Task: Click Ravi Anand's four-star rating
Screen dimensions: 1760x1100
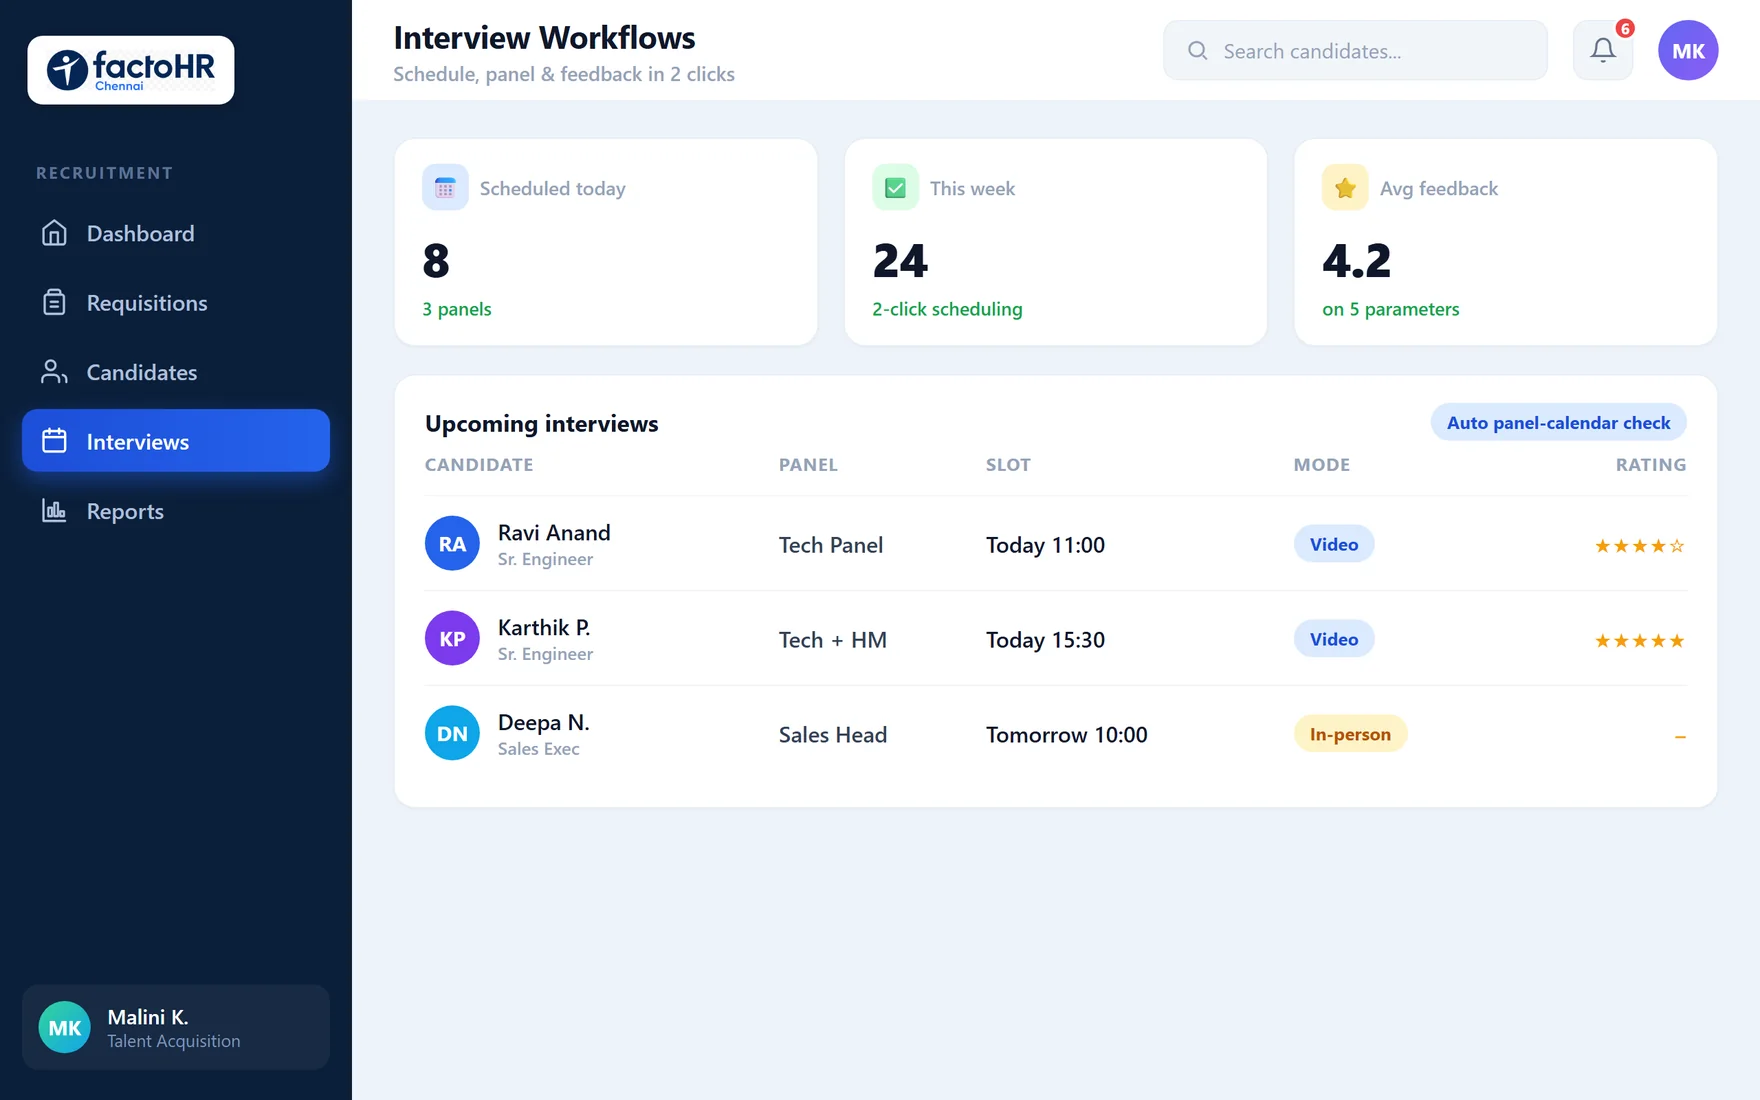Action: point(1640,546)
